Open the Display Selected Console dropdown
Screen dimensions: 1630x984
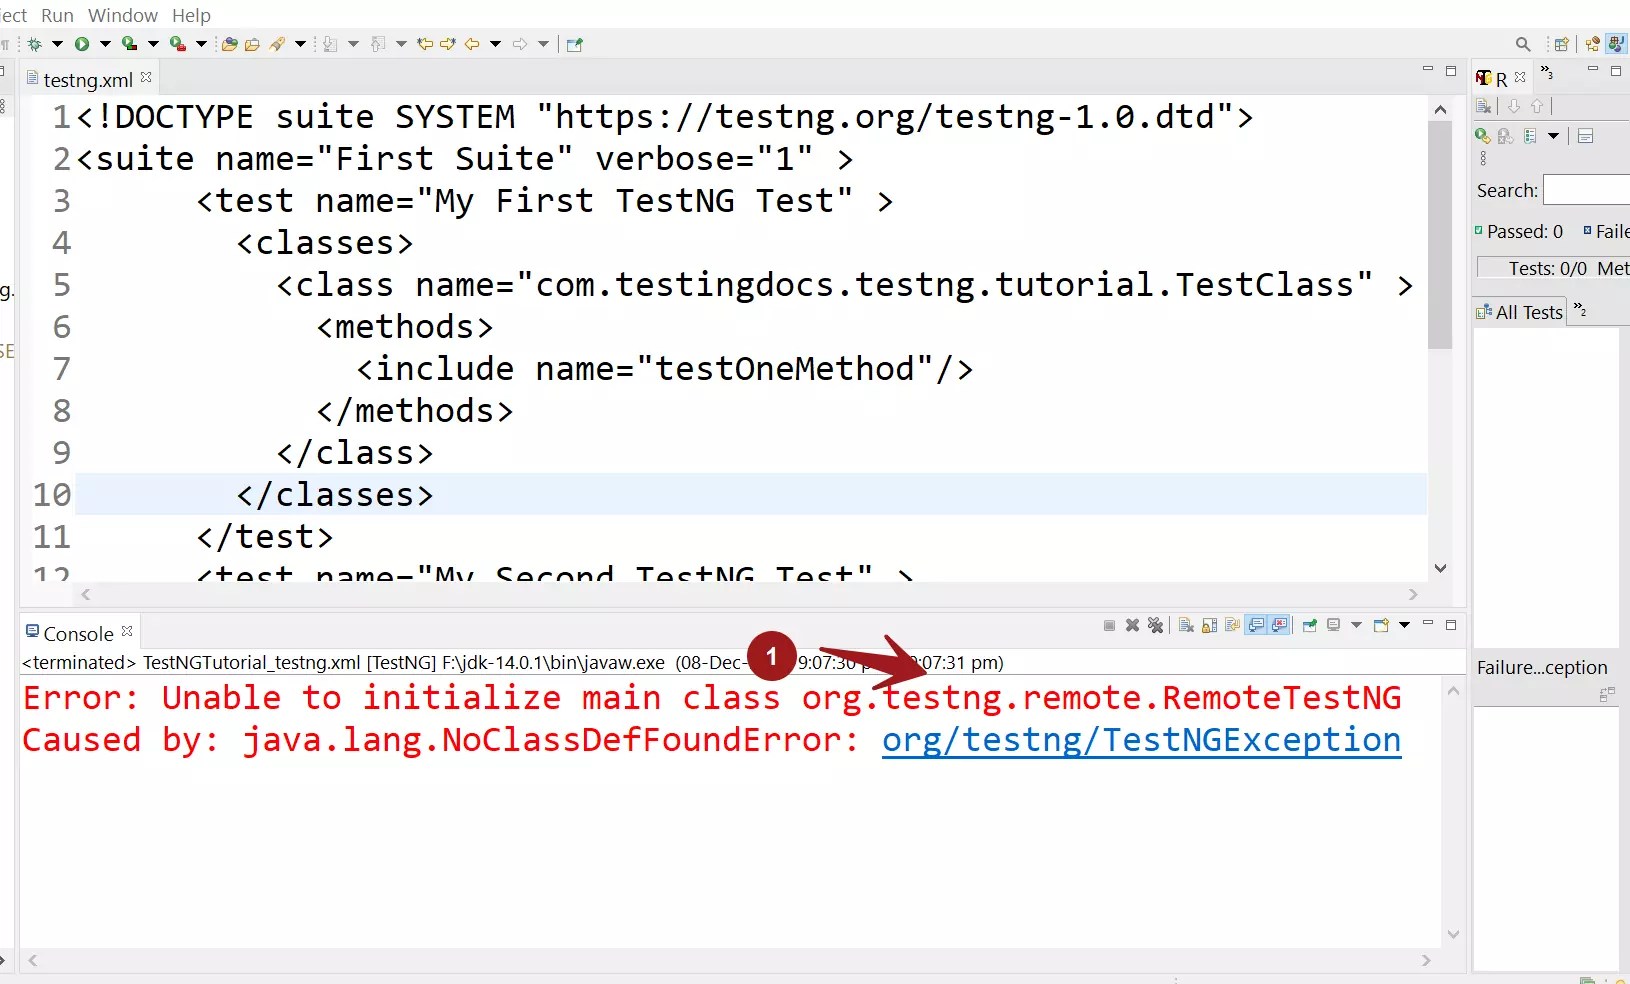click(x=1356, y=626)
